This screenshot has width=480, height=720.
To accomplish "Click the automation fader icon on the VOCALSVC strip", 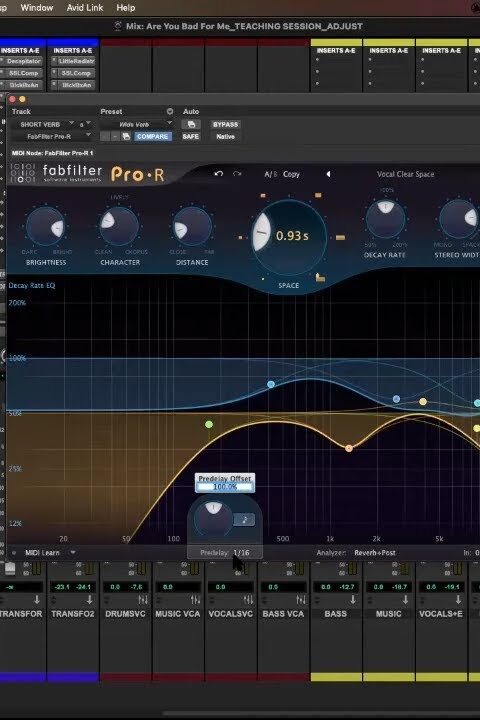I will coord(248,600).
